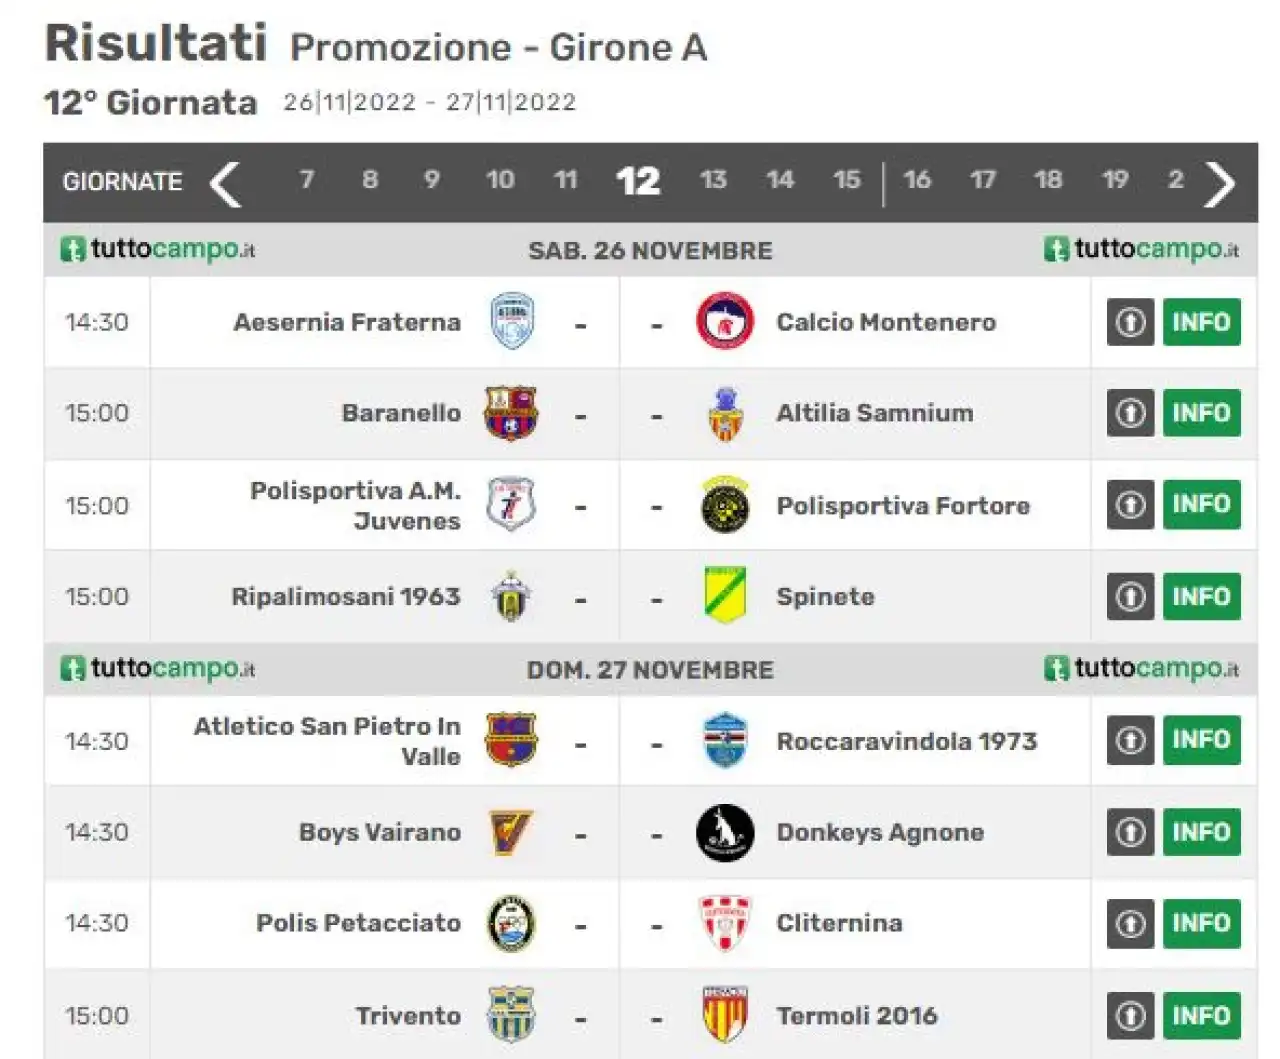Open the Termoli 2016 striped crest

point(725,1014)
